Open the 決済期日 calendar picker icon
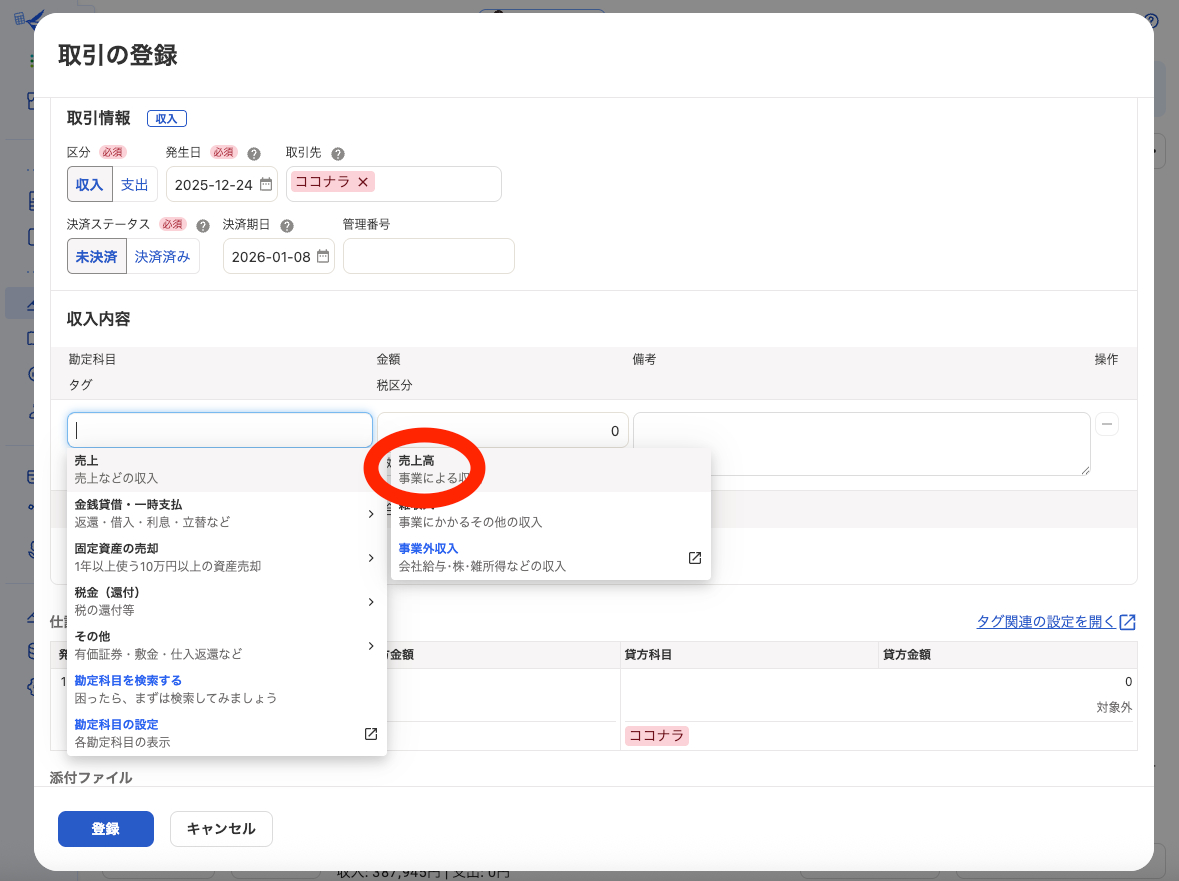 323,257
